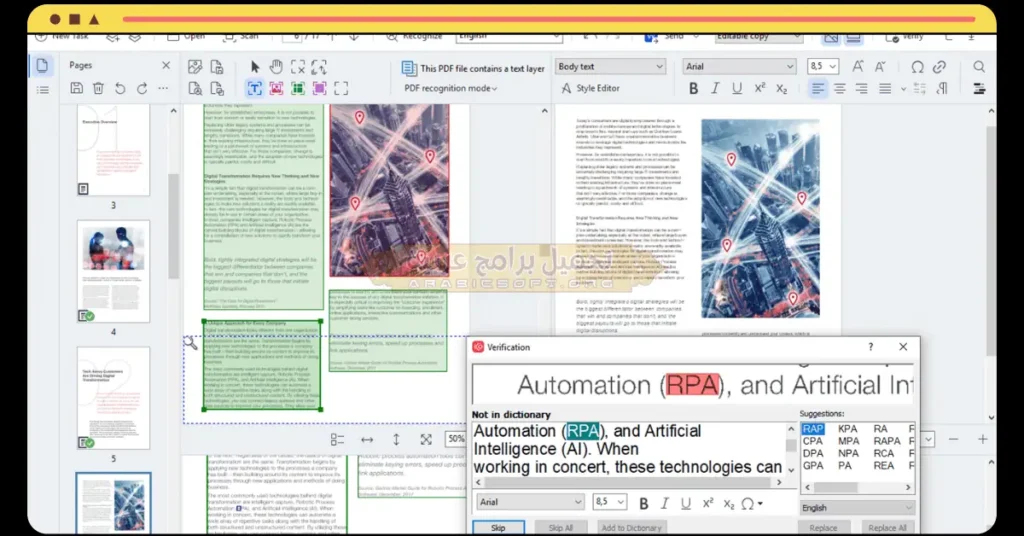Redo the action in Pages panel
This screenshot has width=1024, height=536.
click(142, 88)
